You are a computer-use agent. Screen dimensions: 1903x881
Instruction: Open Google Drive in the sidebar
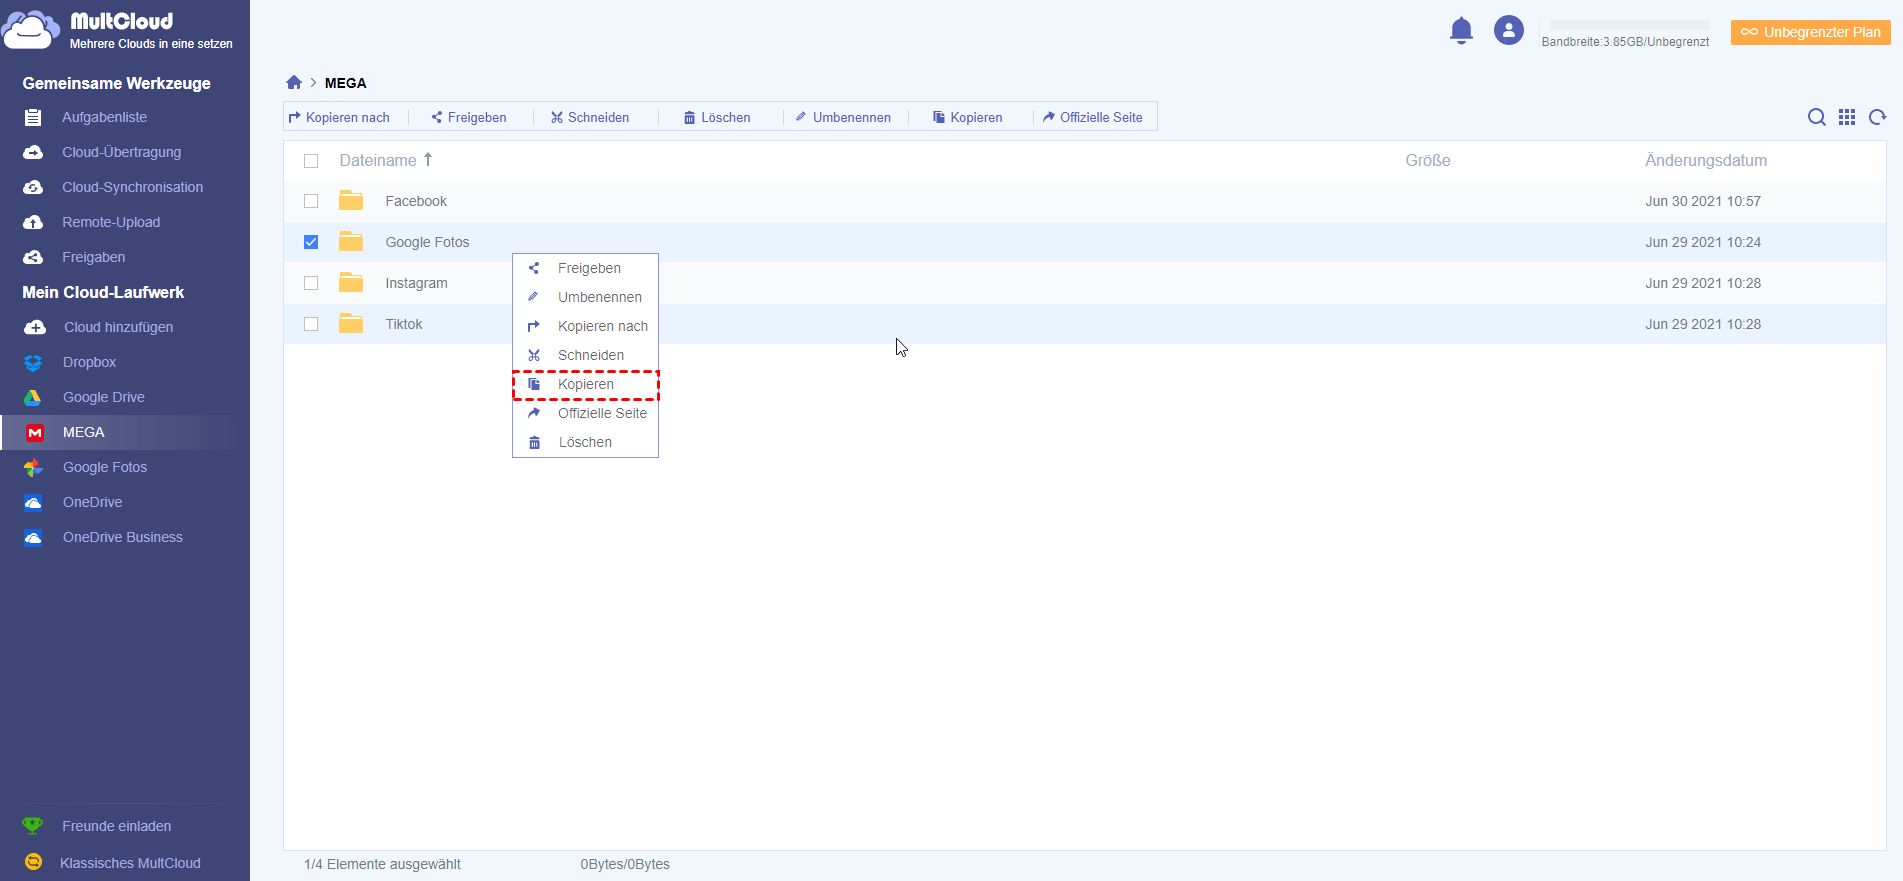103,397
